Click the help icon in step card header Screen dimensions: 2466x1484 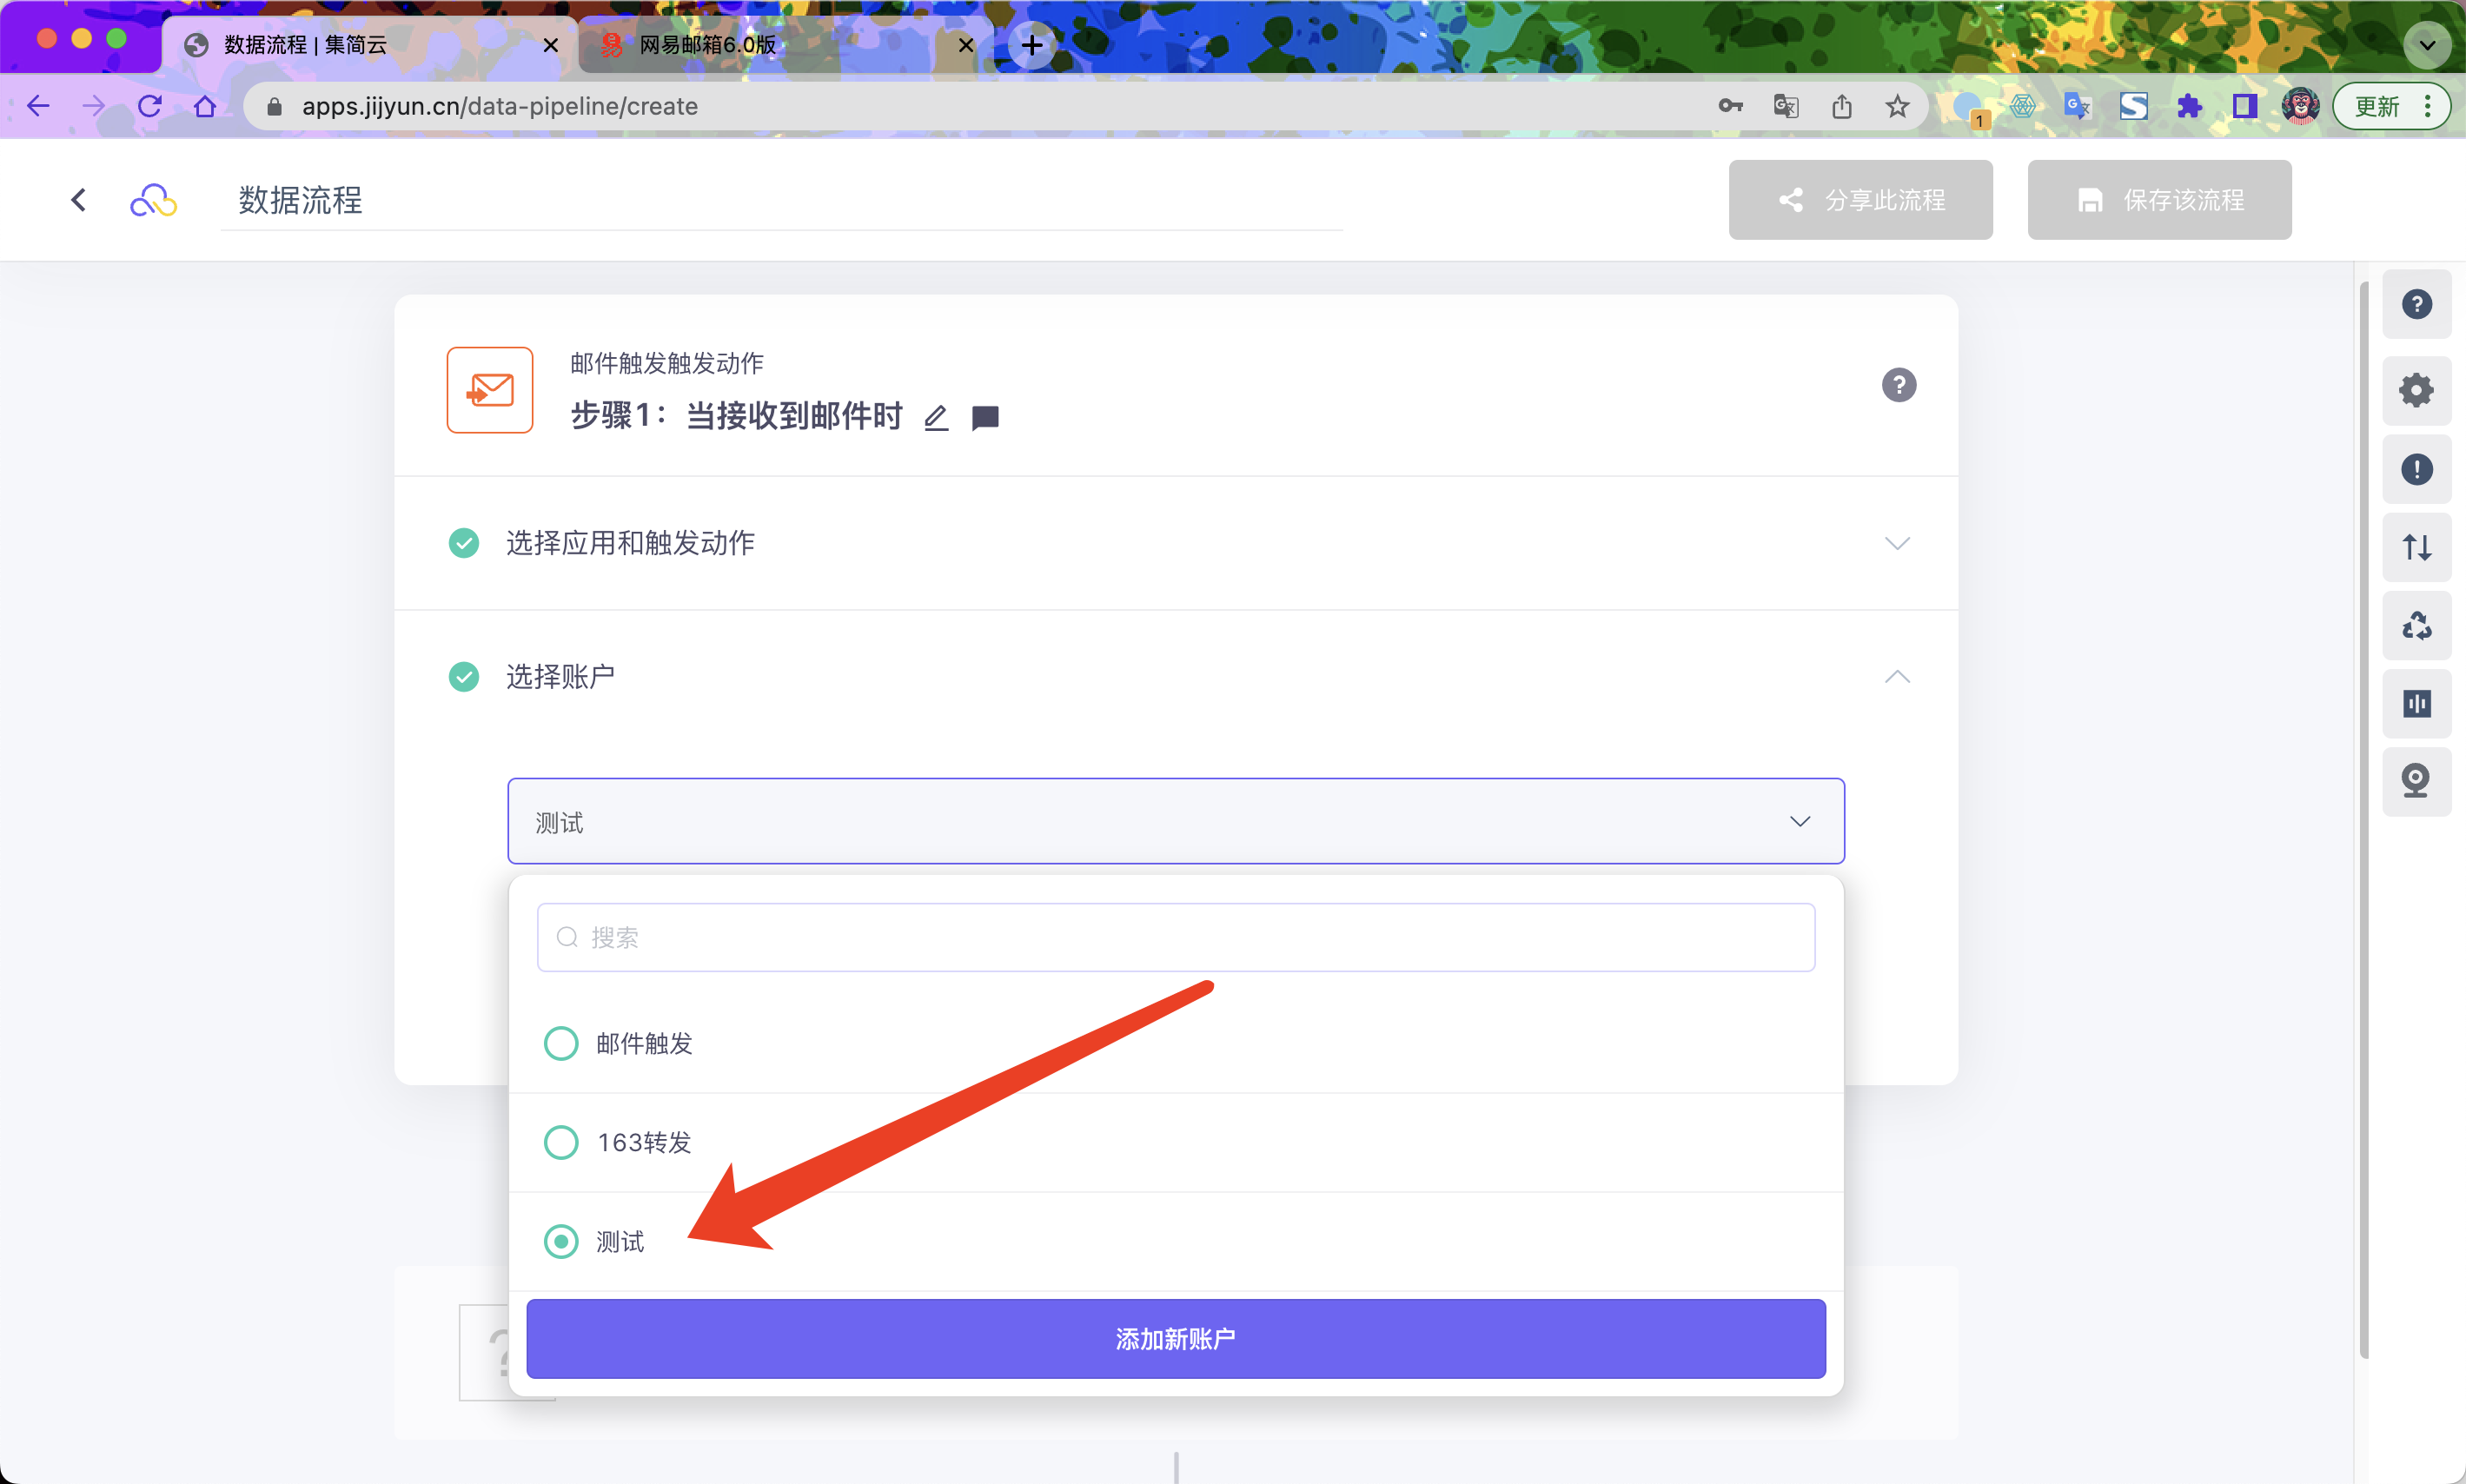tap(1898, 385)
